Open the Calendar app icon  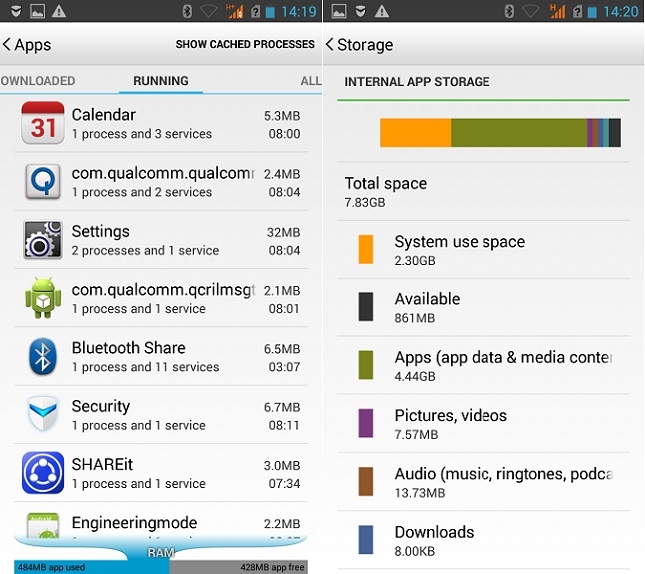[43, 123]
